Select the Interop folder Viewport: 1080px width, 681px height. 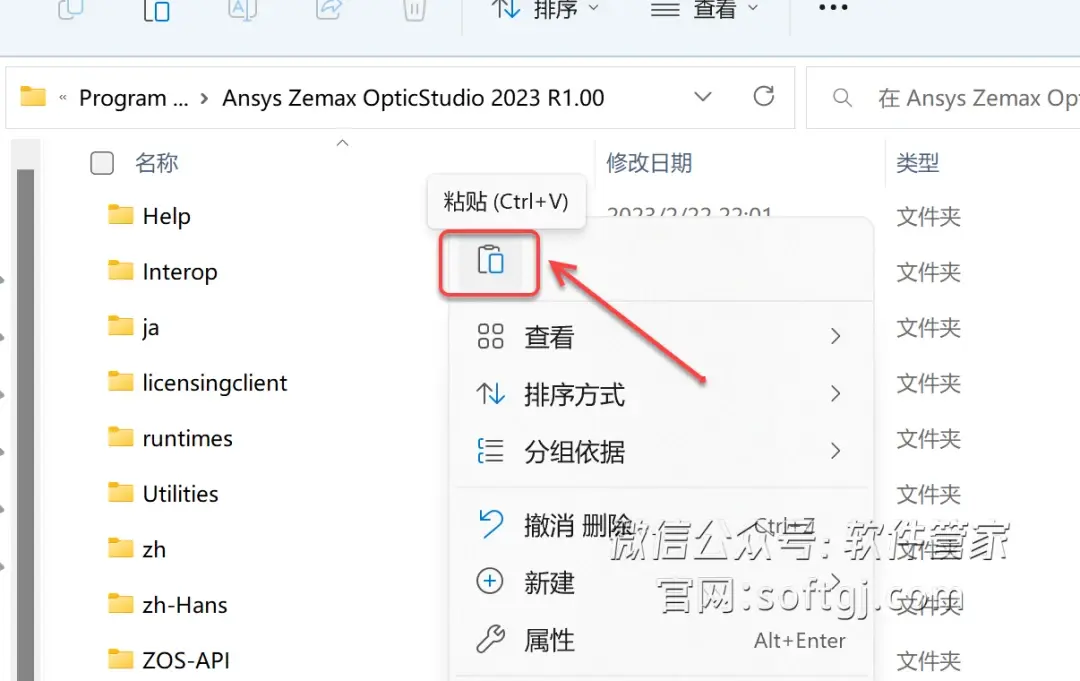[180, 272]
